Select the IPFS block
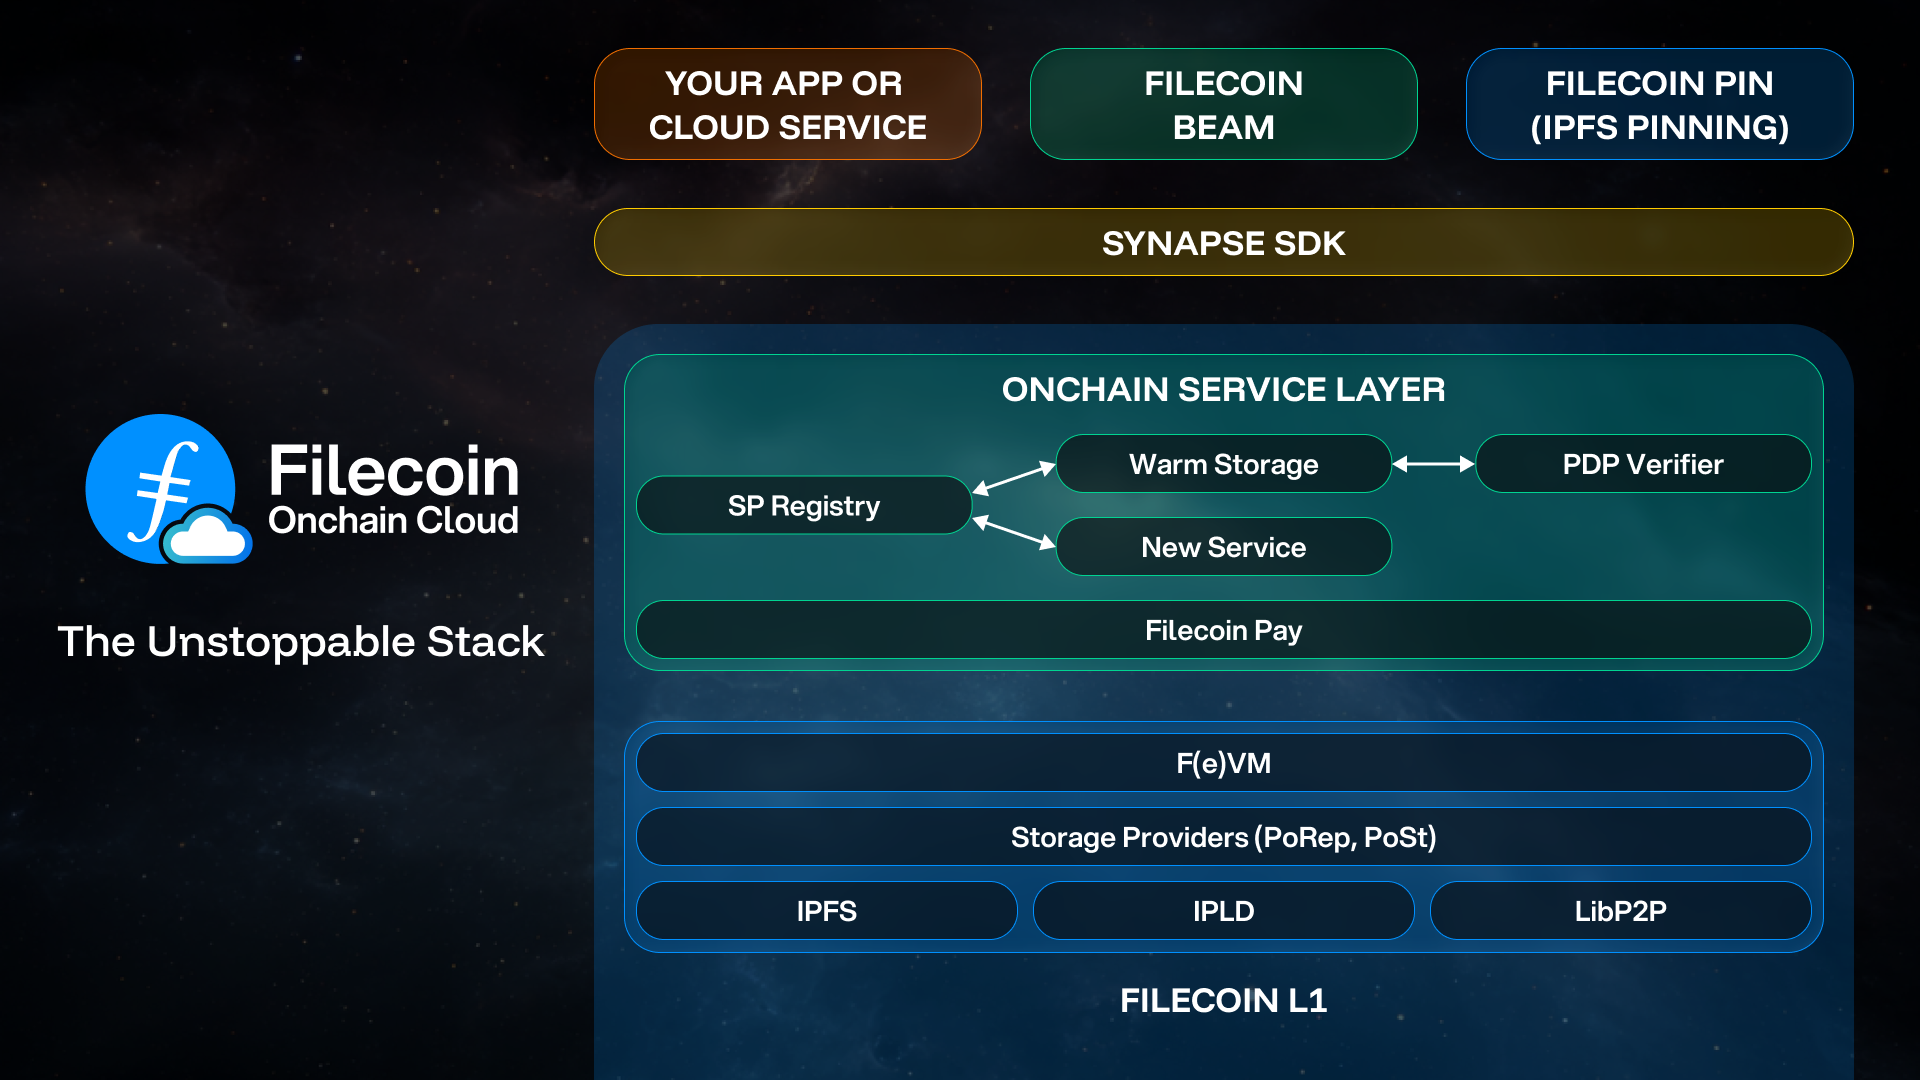The height and width of the screenshot is (1080, 1920). click(x=826, y=911)
